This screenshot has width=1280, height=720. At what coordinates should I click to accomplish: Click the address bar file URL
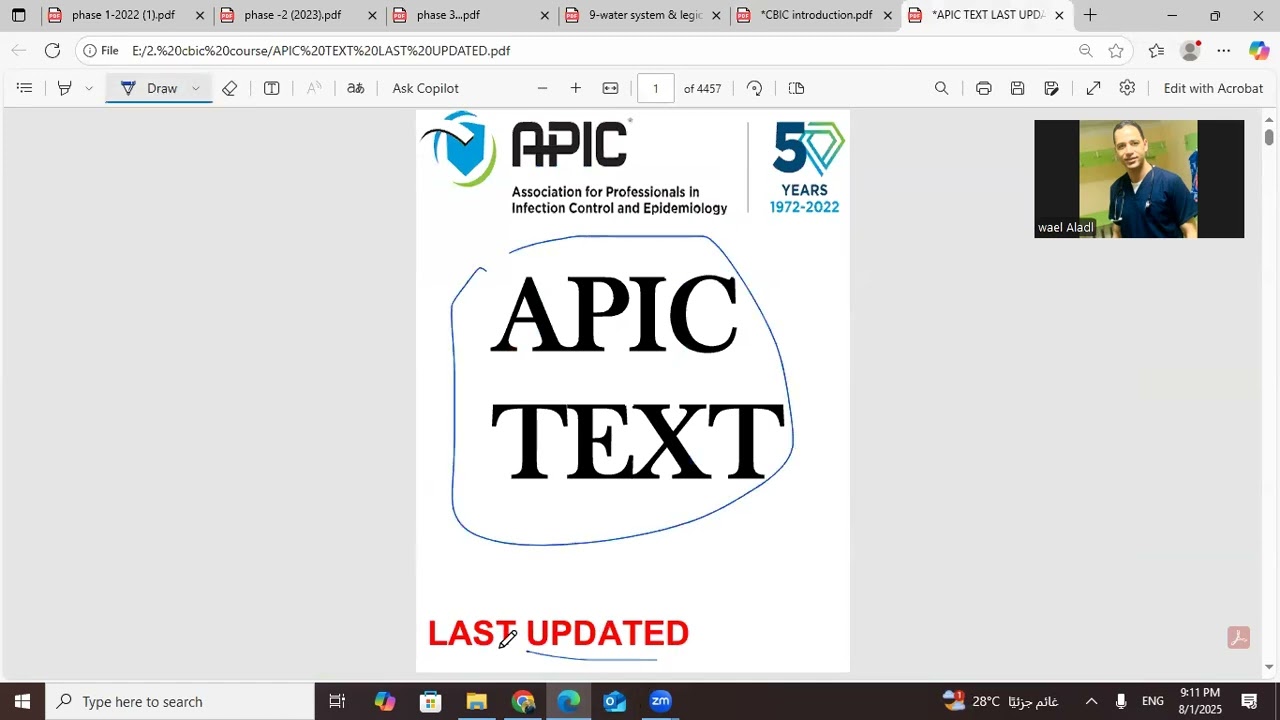point(321,50)
